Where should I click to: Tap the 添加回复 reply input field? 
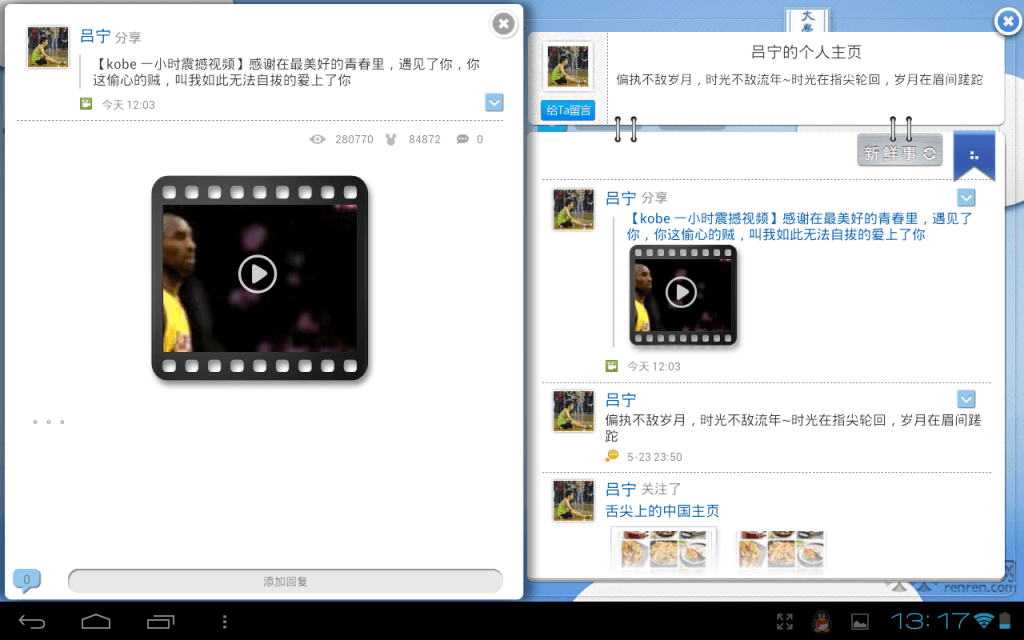pos(285,581)
